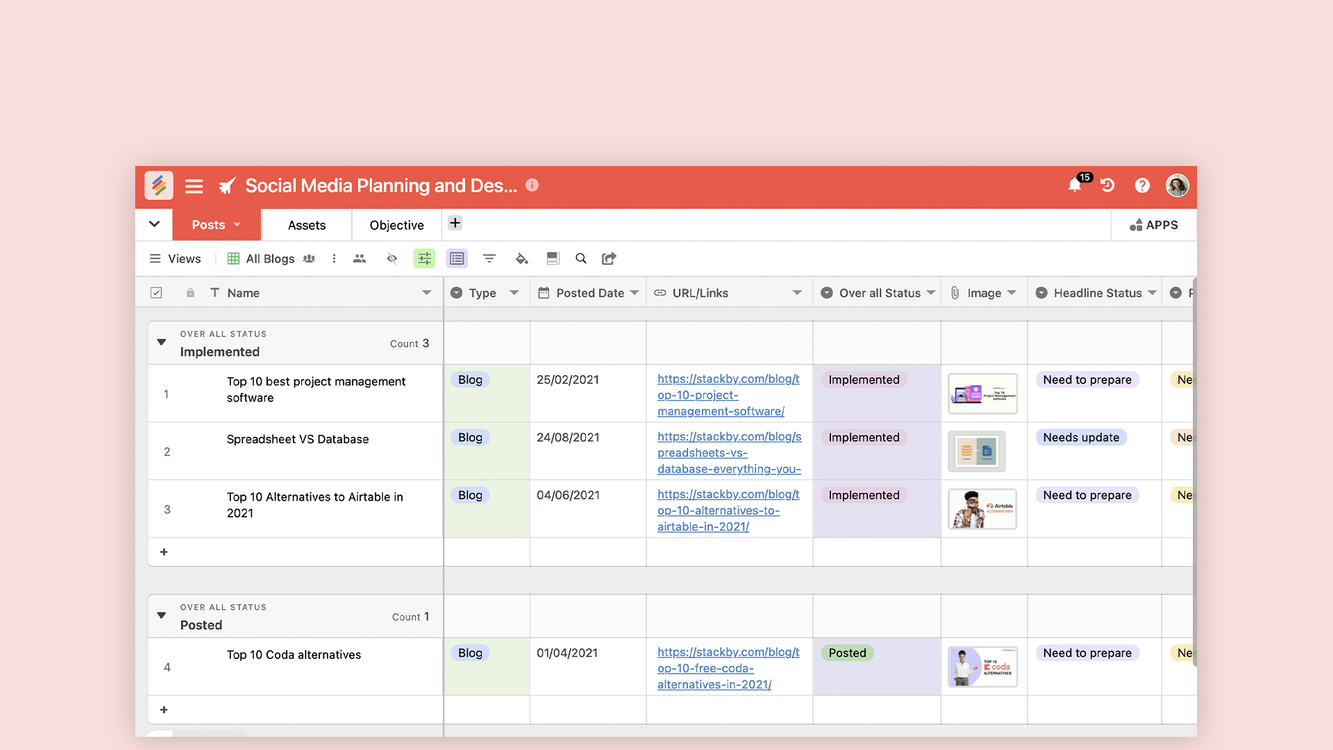Open the Top 10 Coda alternatives link

[728, 668]
